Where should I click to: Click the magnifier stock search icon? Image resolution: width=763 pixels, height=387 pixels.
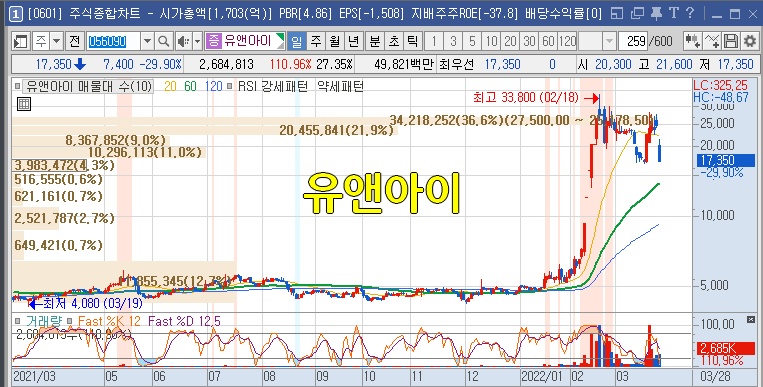pos(164,41)
